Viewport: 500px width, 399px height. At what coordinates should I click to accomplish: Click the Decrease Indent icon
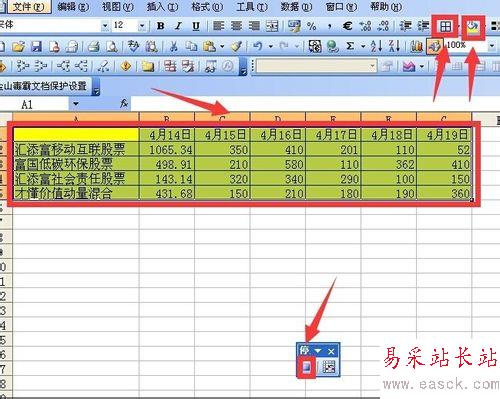coord(405,26)
